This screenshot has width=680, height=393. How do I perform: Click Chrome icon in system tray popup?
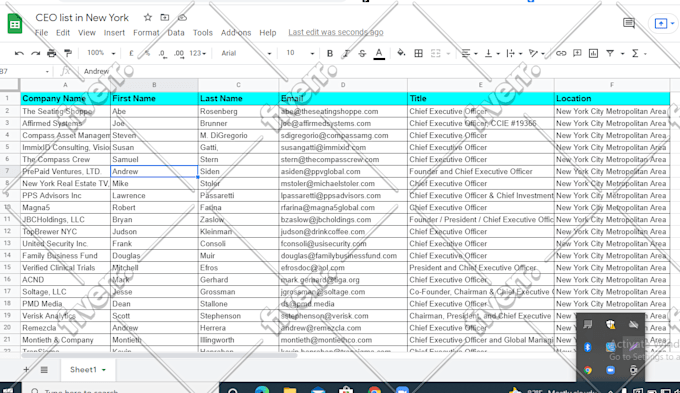[588, 370]
